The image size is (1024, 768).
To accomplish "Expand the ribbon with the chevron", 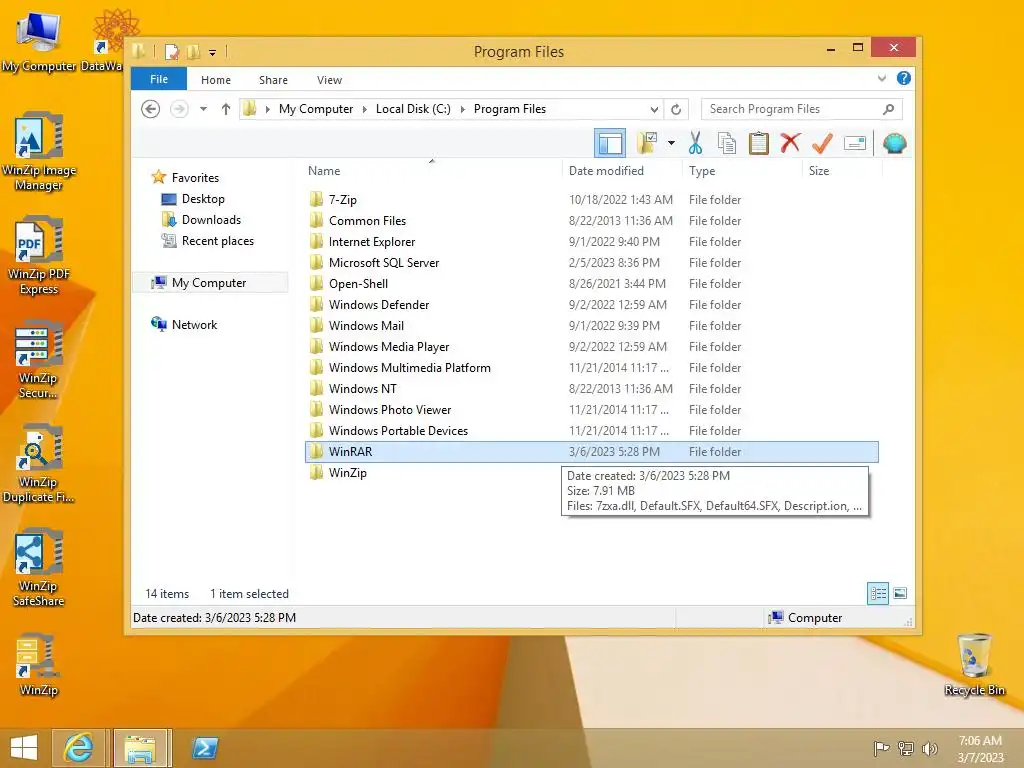I will [x=882, y=78].
